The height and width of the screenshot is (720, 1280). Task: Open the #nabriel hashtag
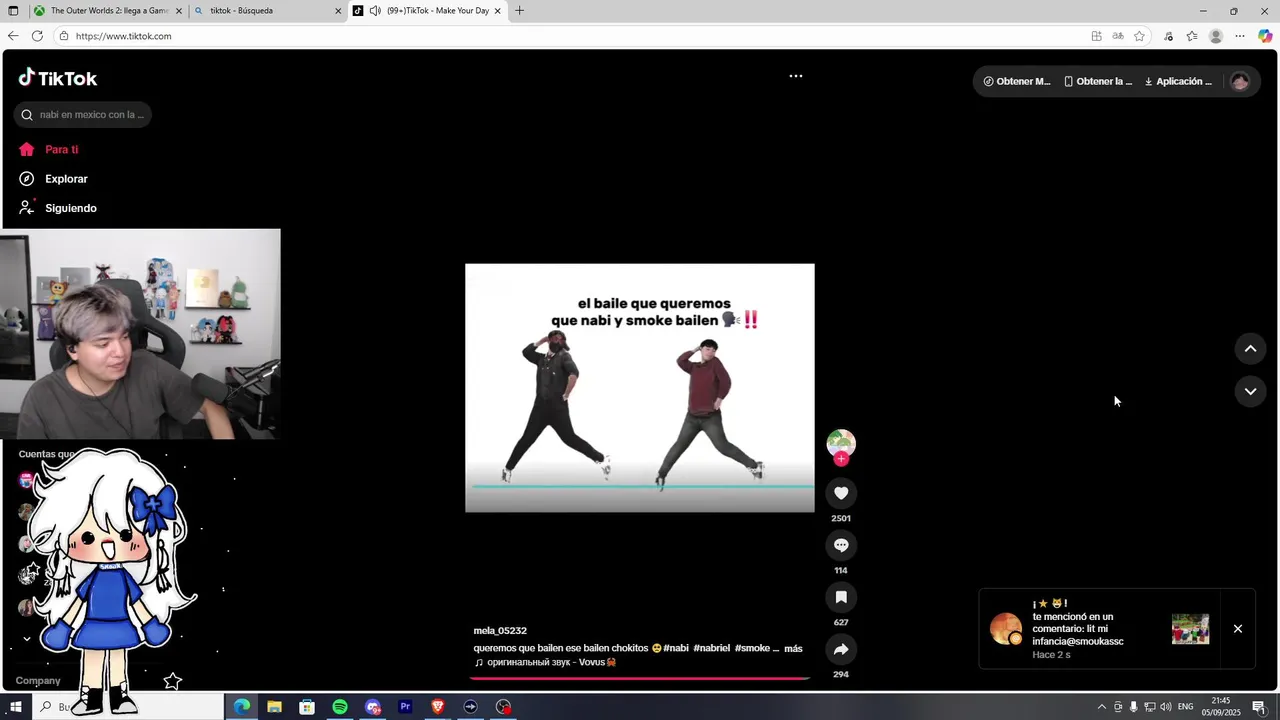[x=712, y=648]
